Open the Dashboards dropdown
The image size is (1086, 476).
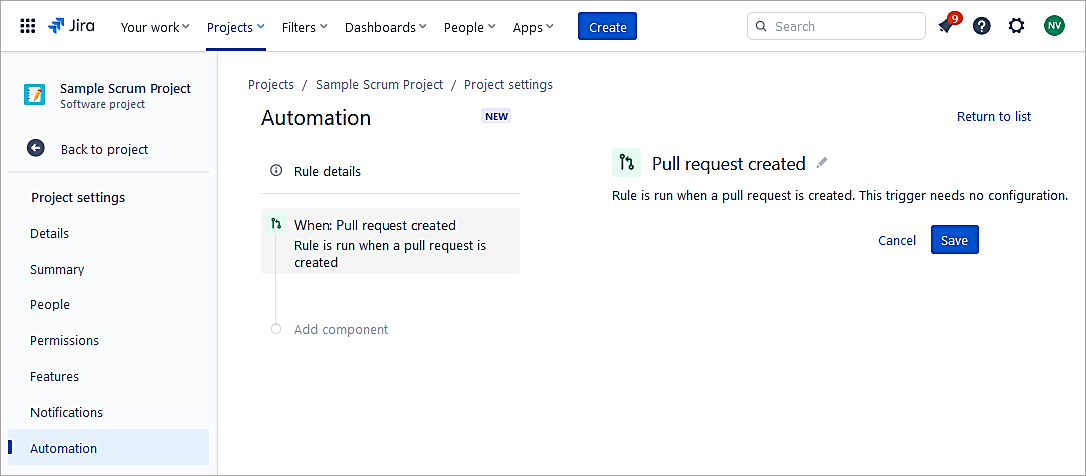[385, 27]
